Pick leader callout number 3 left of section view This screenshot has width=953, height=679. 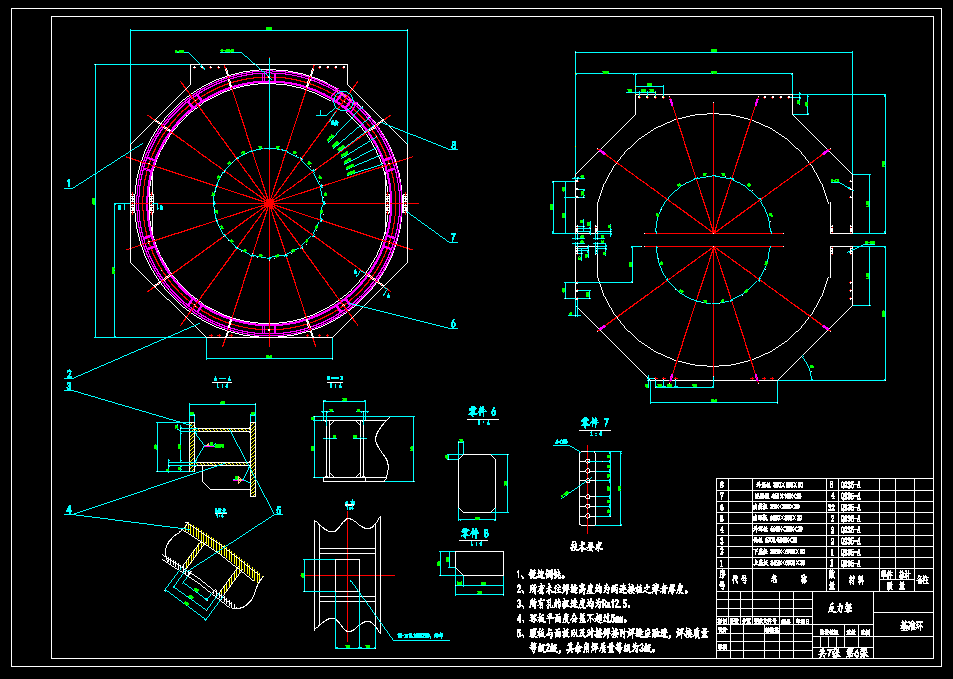pyautogui.click(x=69, y=385)
